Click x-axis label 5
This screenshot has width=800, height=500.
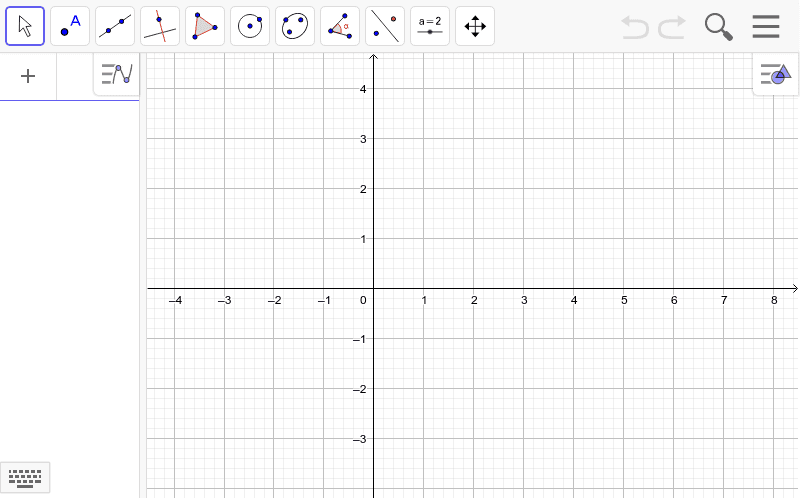click(623, 301)
